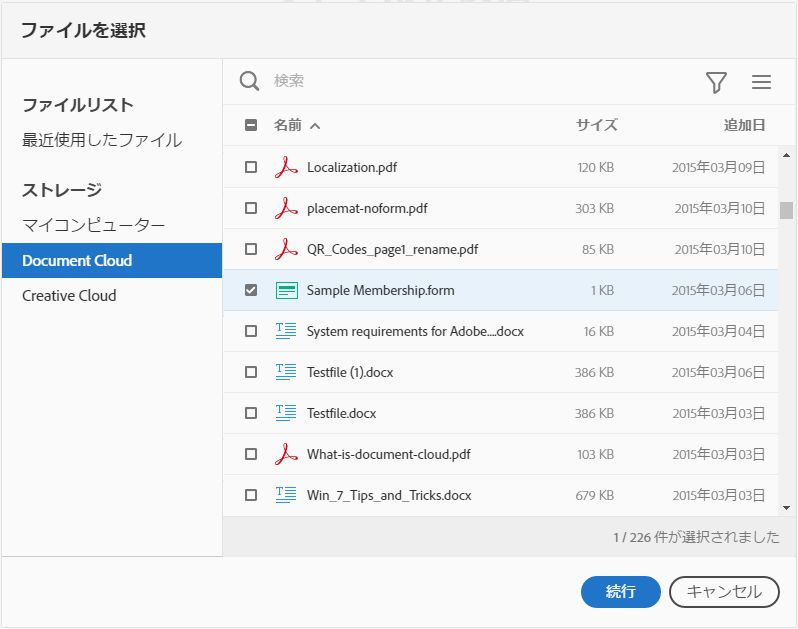Select the Localization.pdf file name
The height and width of the screenshot is (629, 798).
(352, 167)
